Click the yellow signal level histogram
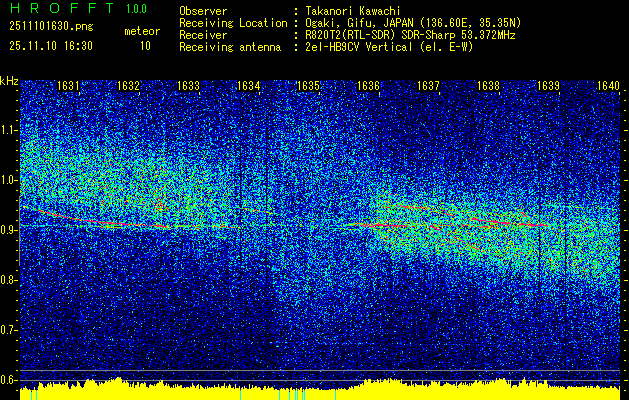Viewport: 629px width, 400px height. [x=320, y=391]
